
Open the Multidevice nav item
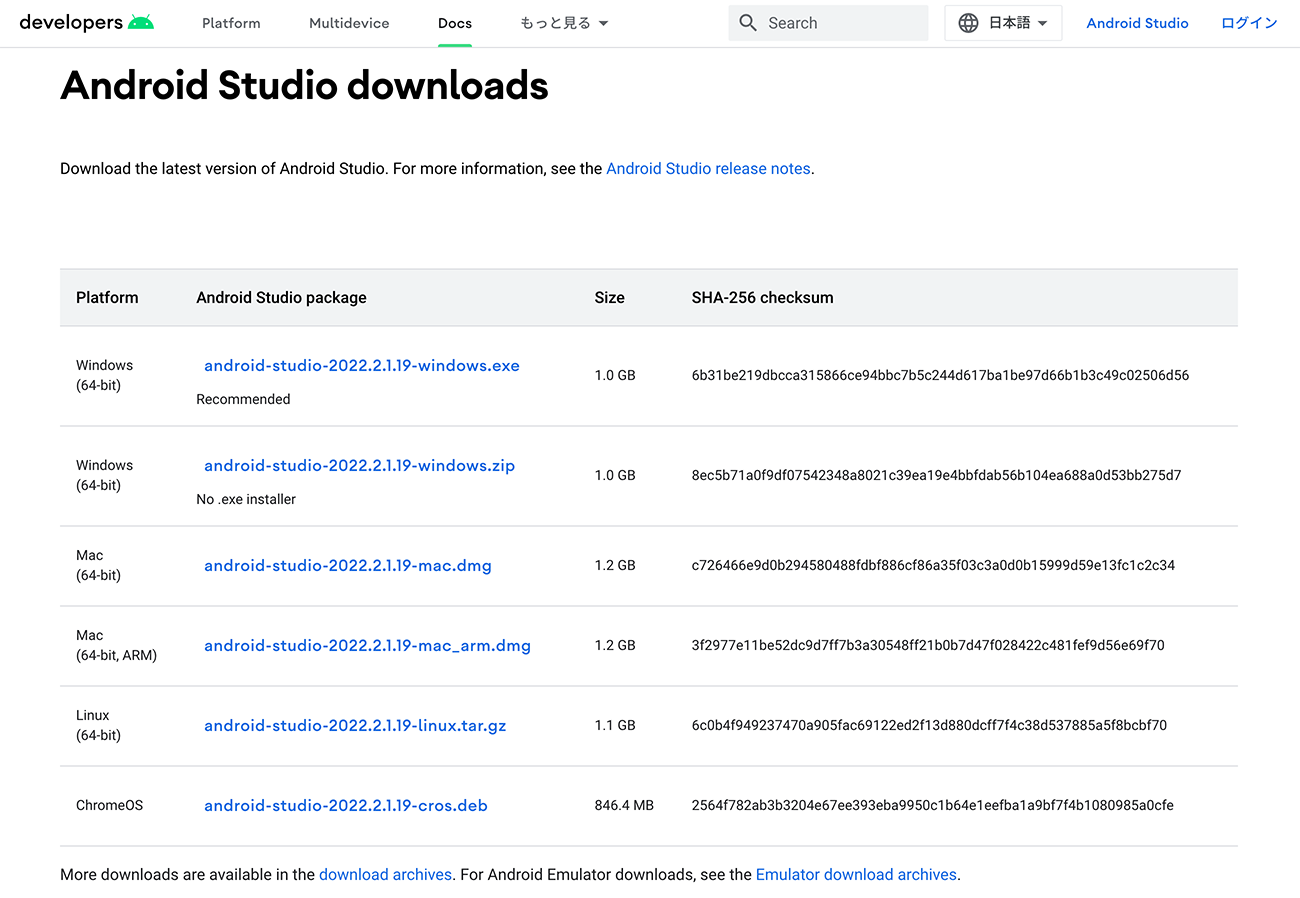(349, 23)
